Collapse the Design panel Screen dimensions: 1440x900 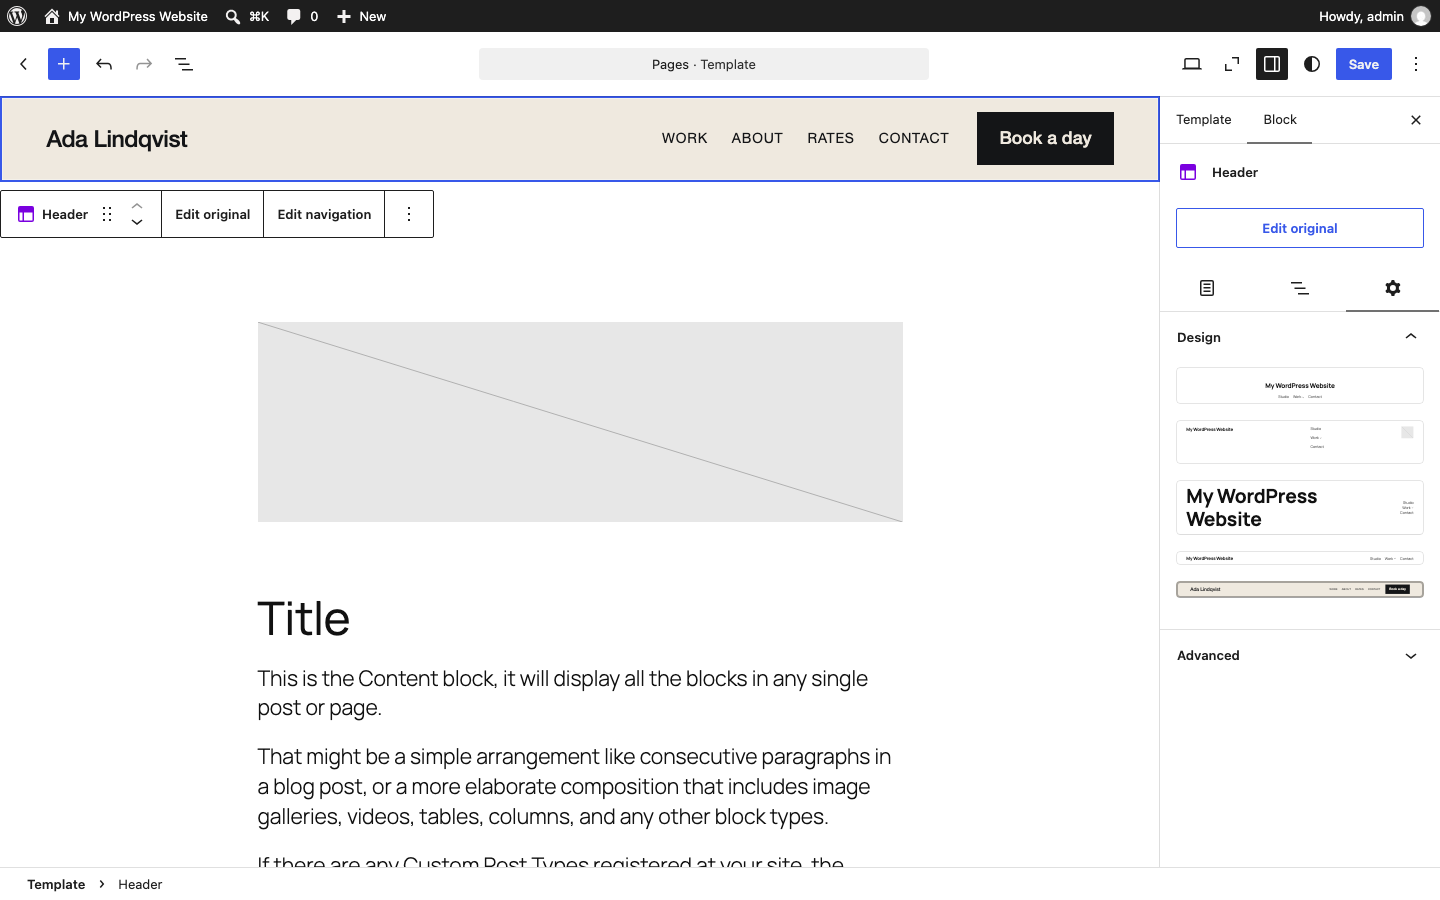(x=1300, y=337)
